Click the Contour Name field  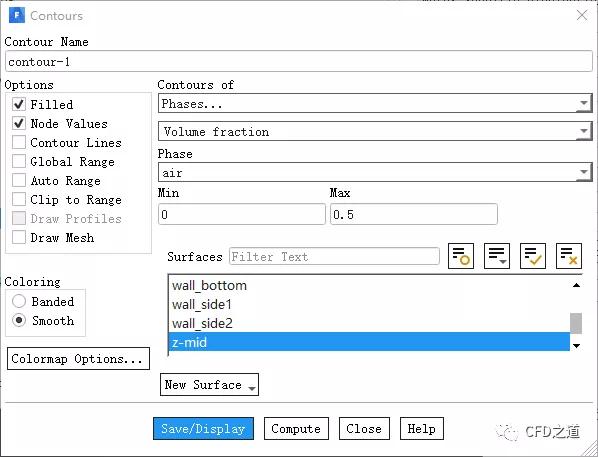pyautogui.click(x=299, y=61)
